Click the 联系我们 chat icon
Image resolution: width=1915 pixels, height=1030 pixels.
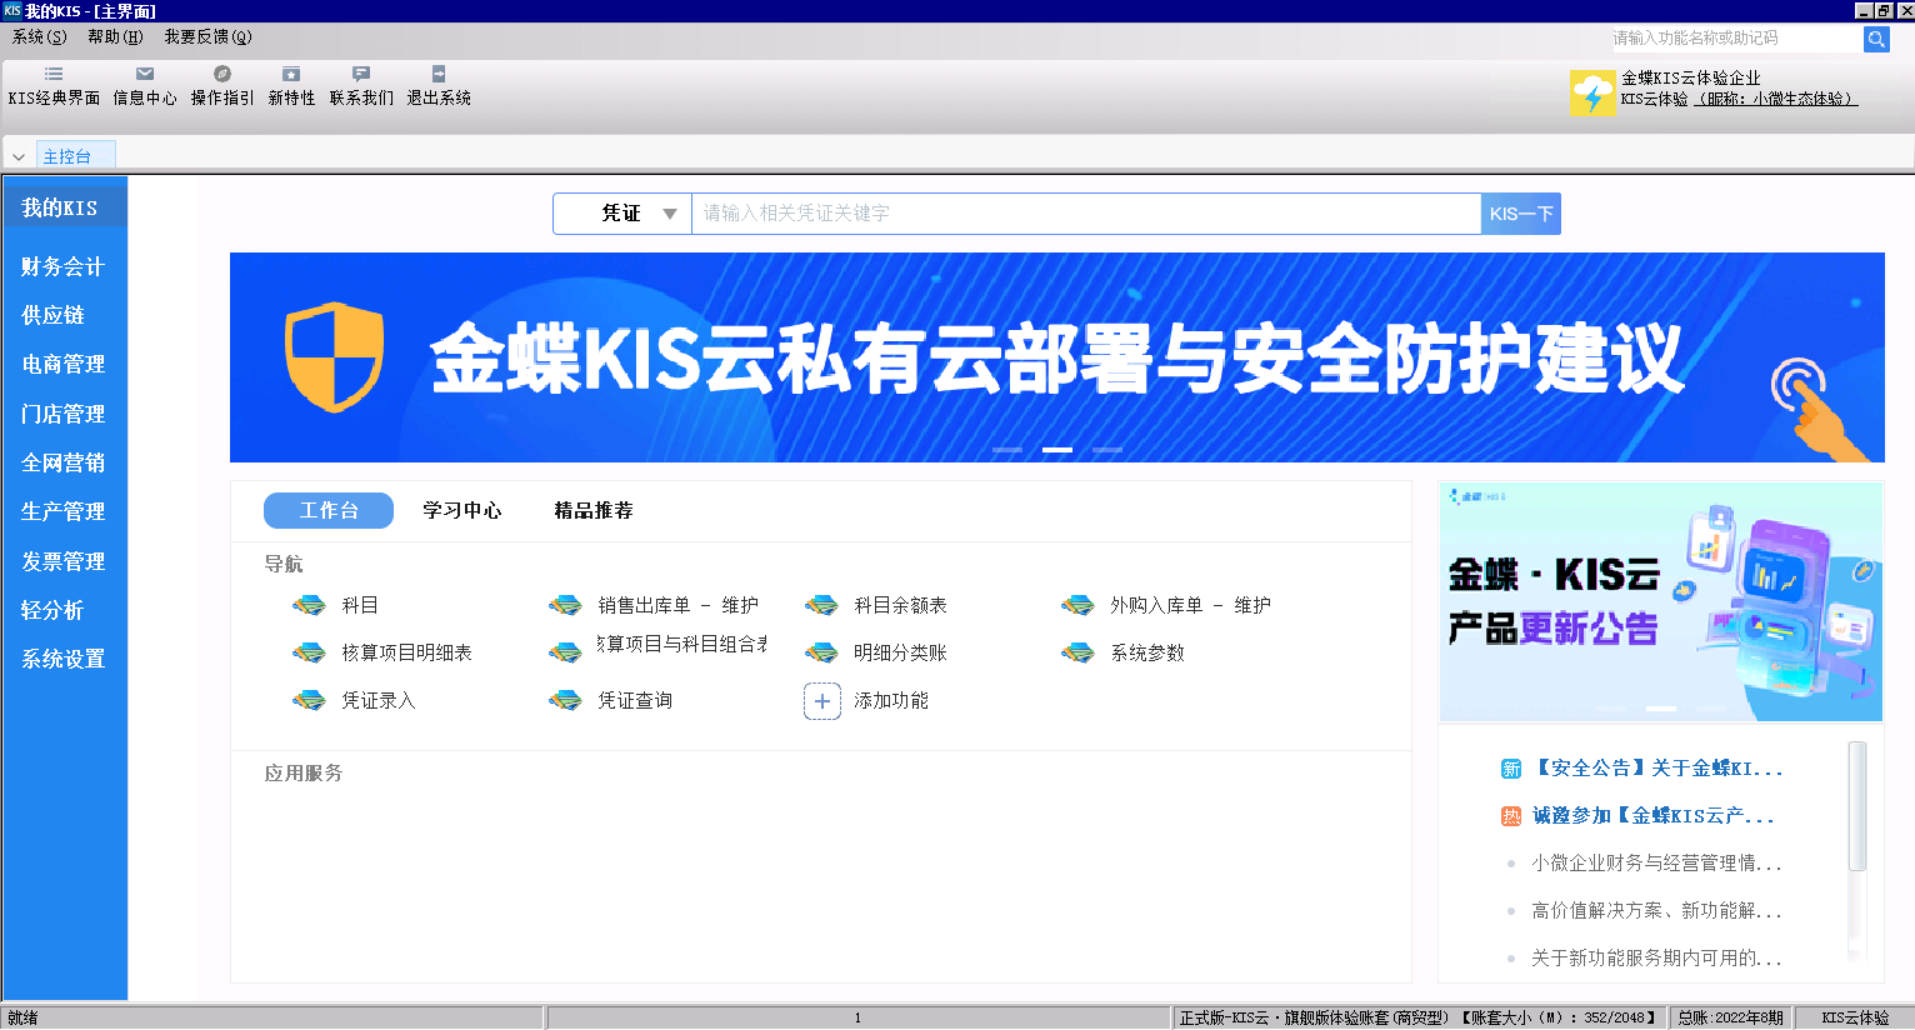pos(361,75)
